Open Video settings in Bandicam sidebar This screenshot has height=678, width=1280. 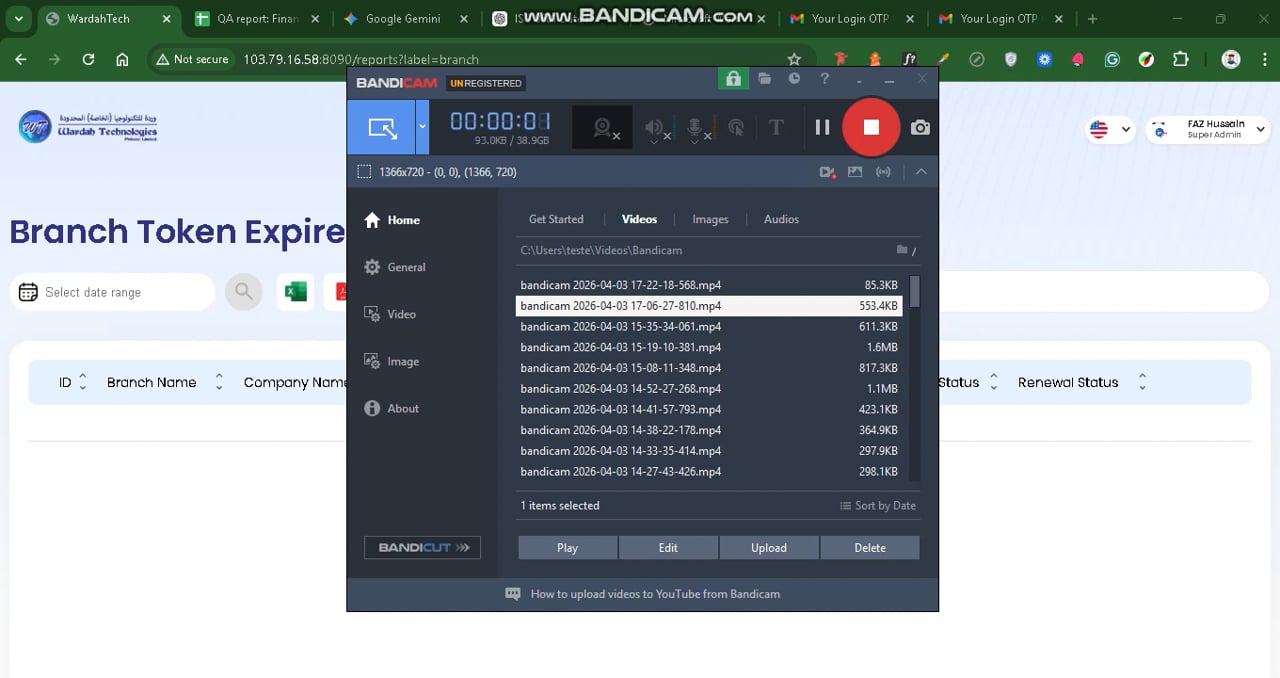pyautogui.click(x=390, y=314)
